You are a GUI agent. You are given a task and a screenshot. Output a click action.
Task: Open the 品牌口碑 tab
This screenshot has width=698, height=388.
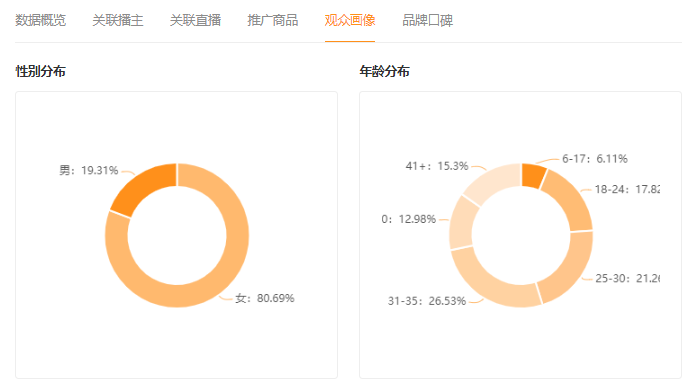(x=427, y=20)
